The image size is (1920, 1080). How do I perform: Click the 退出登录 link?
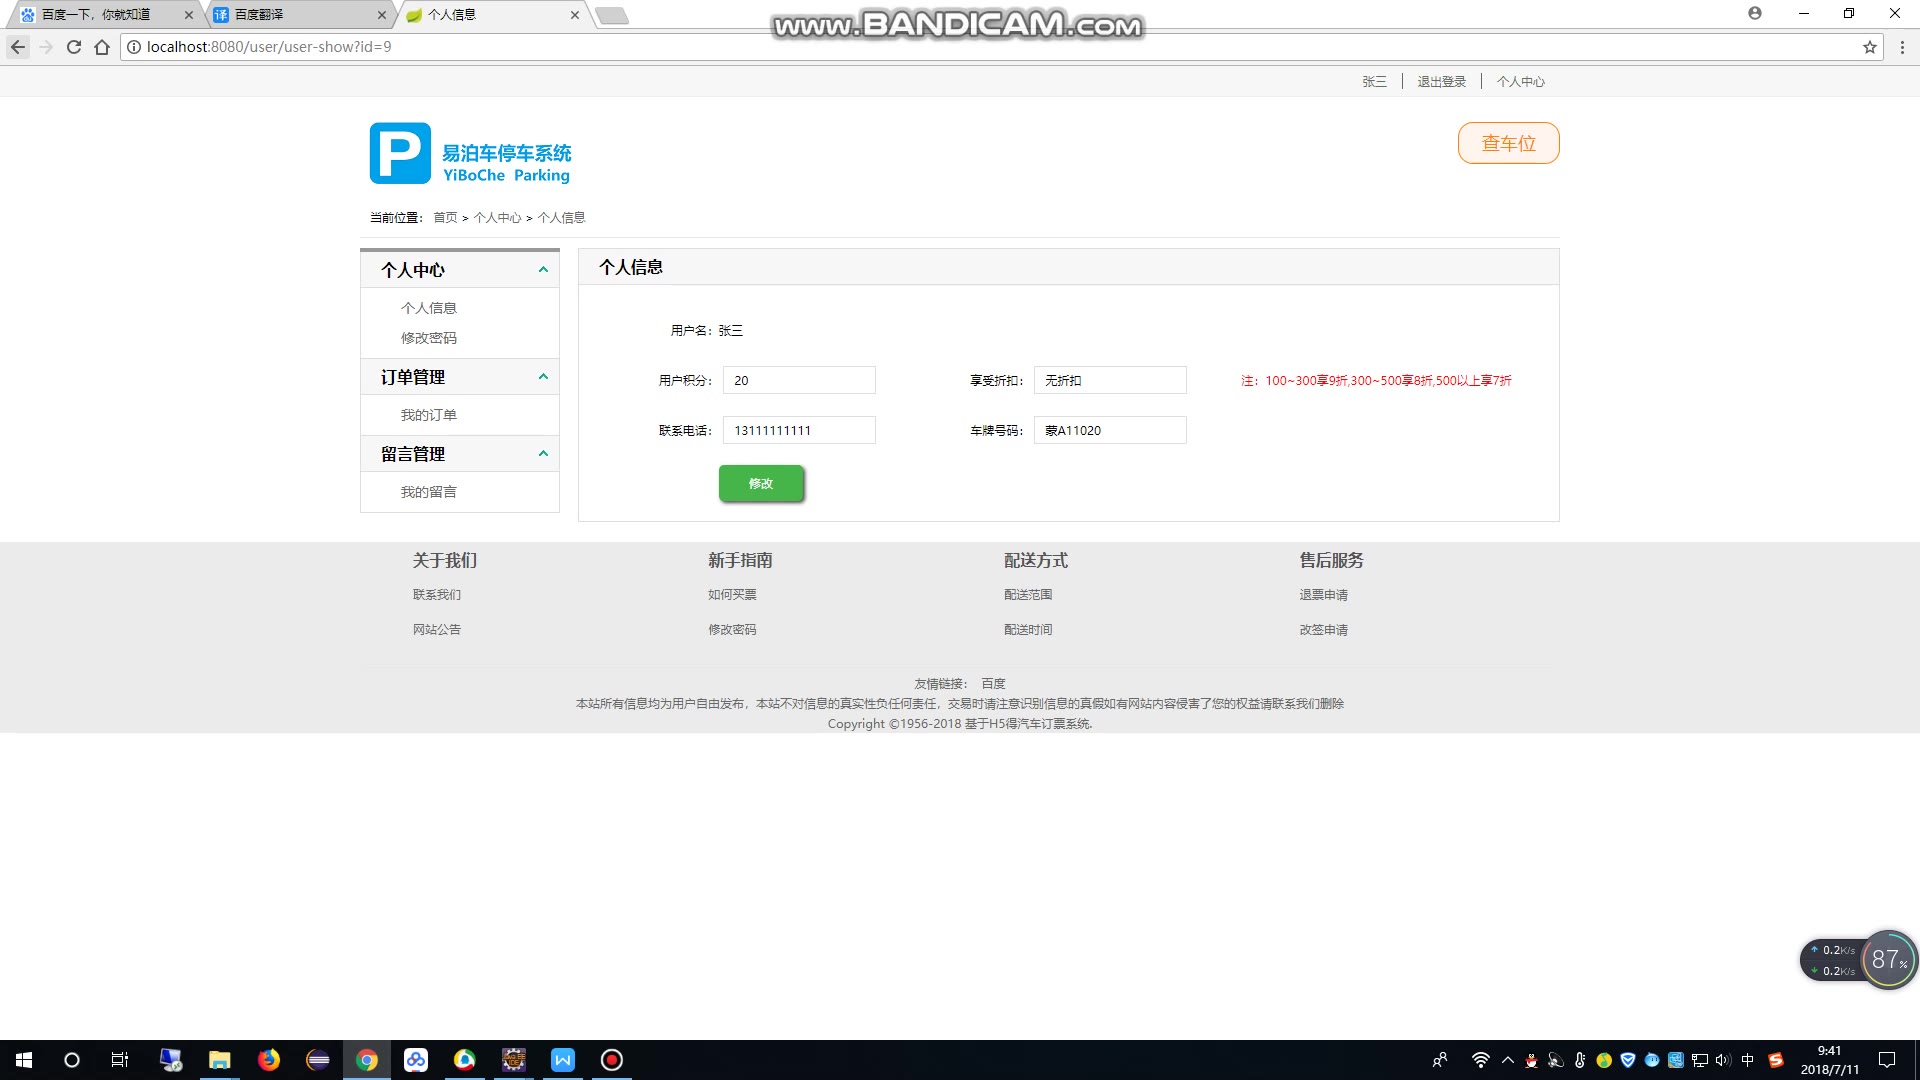[x=1441, y=82]
